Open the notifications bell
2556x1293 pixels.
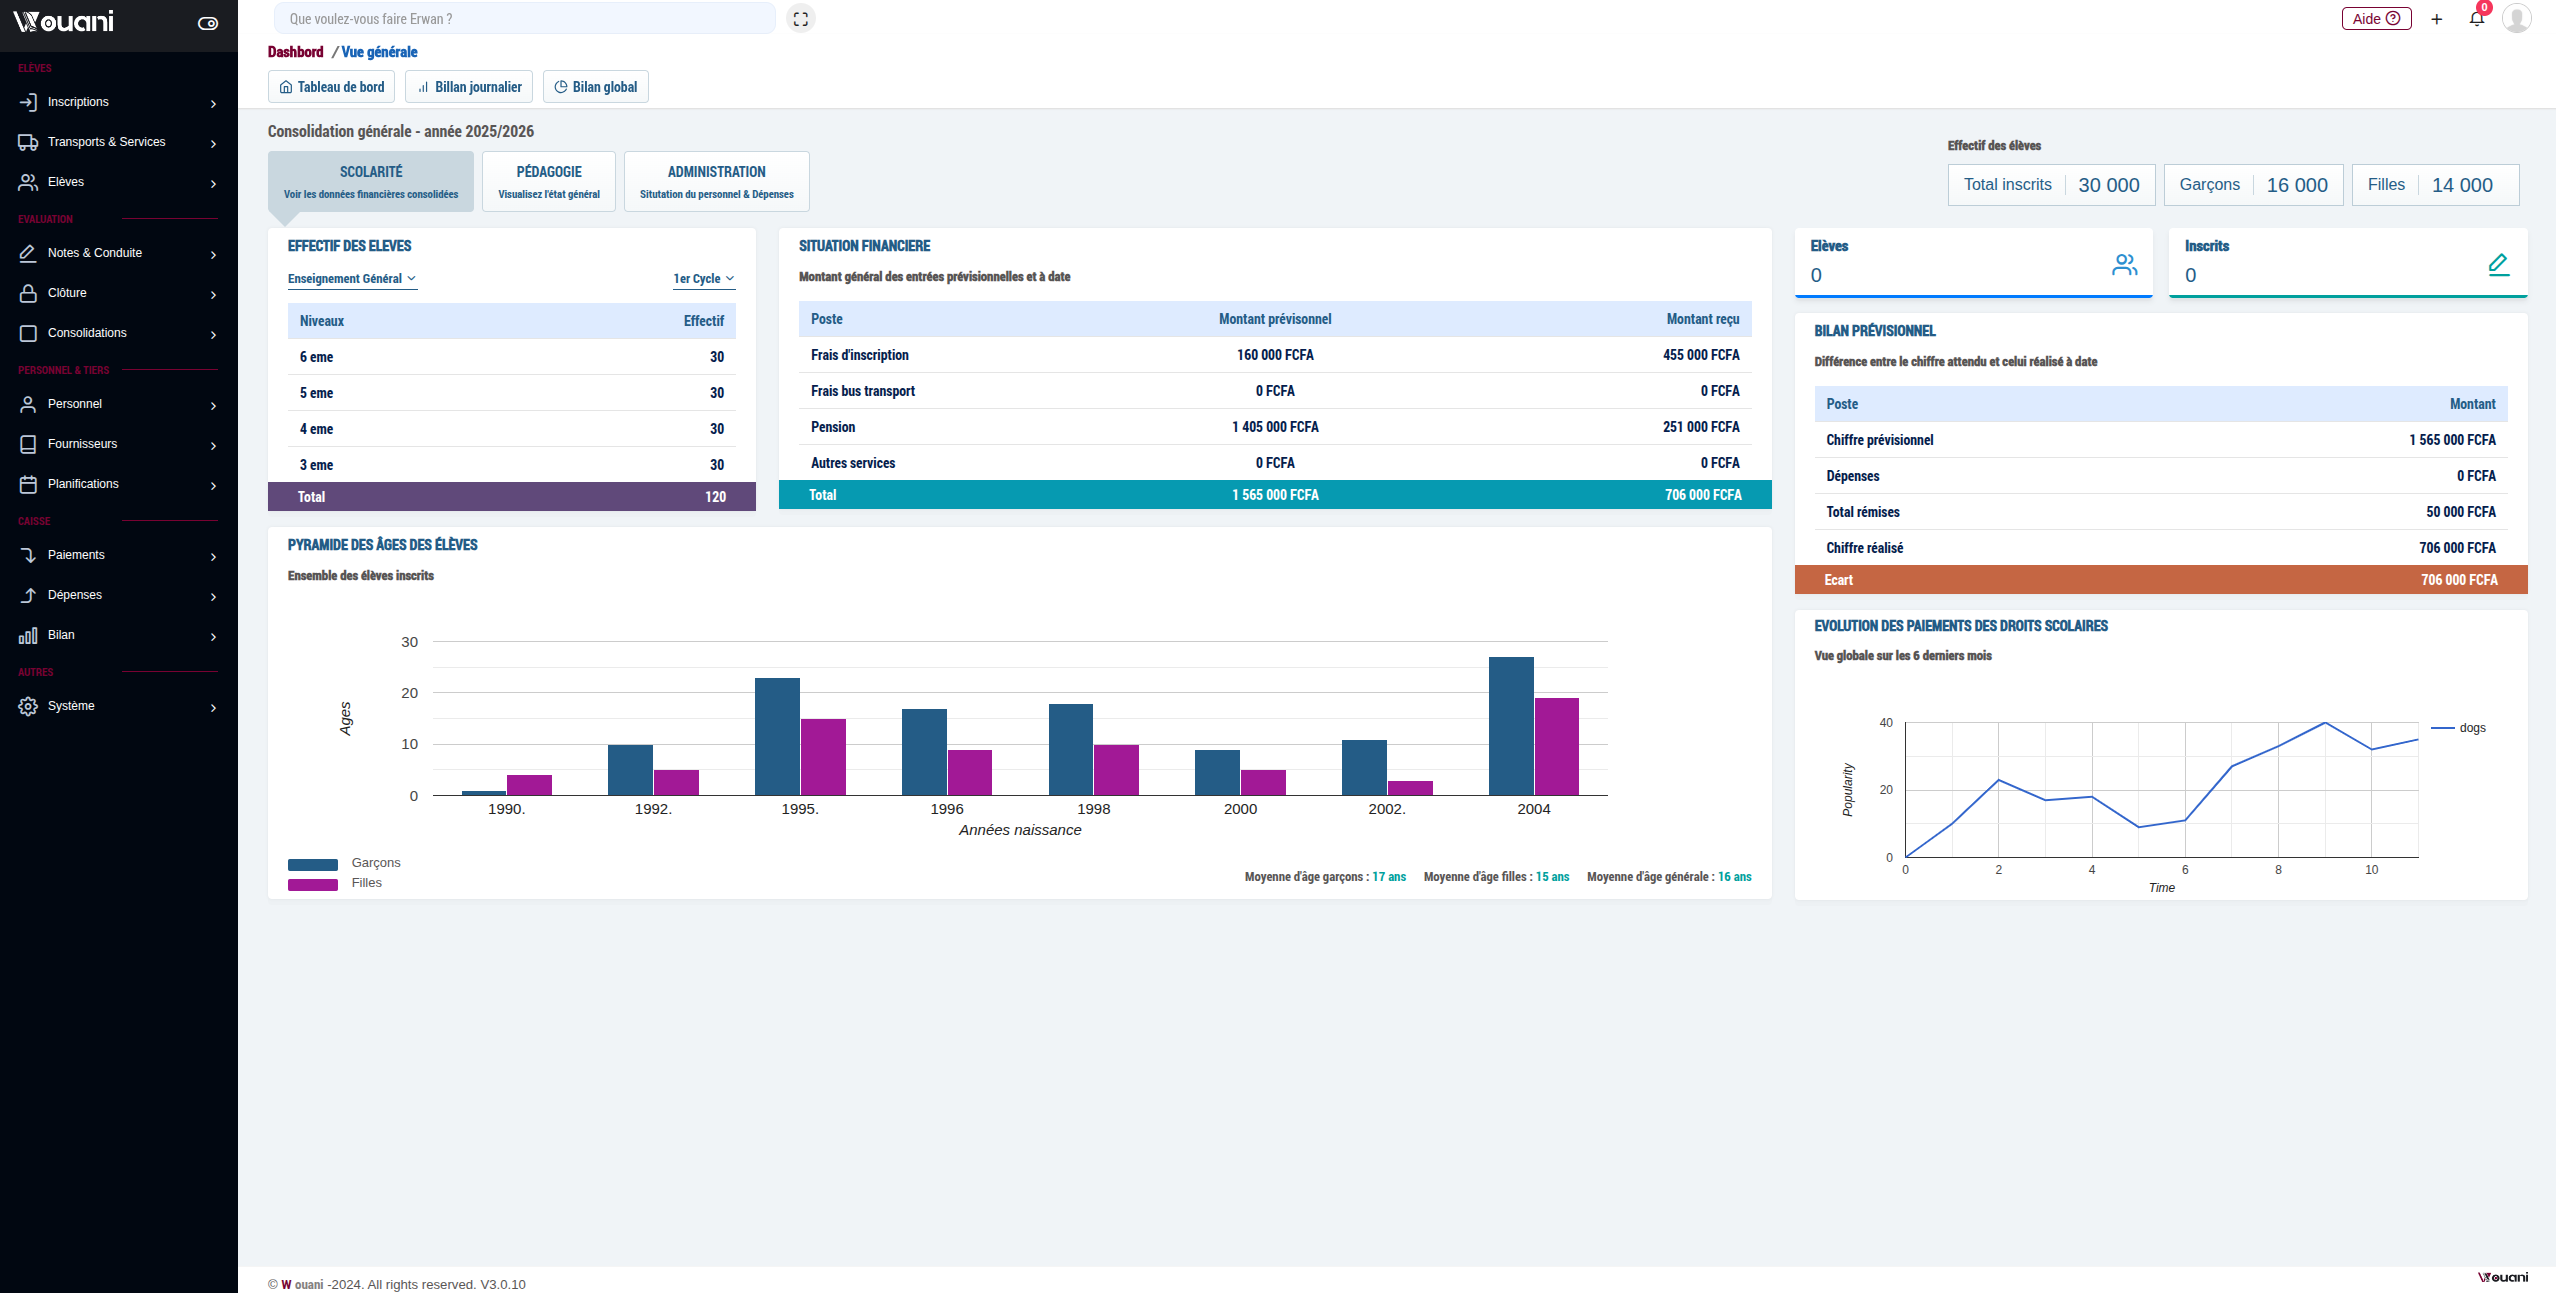coord(2477,19)
